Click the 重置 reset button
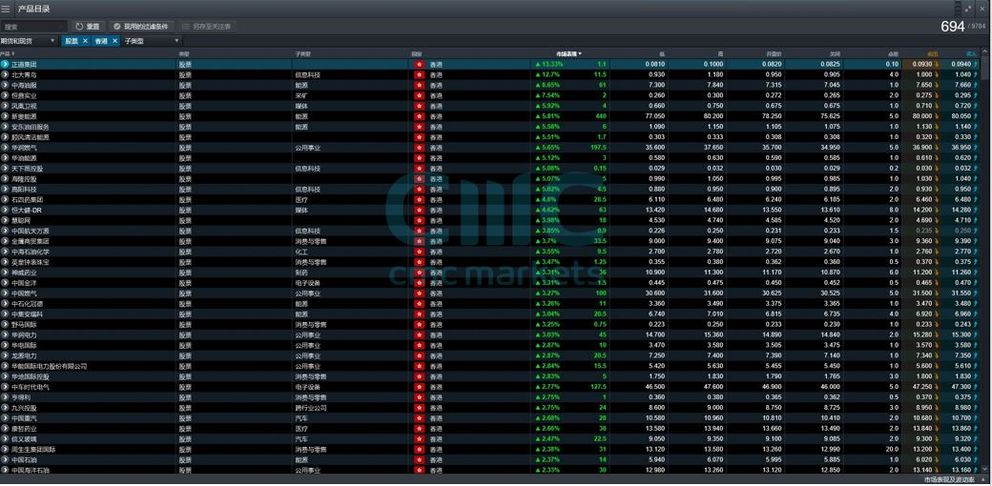This screenshot has height=486, width=992. (x=87, y=27)
